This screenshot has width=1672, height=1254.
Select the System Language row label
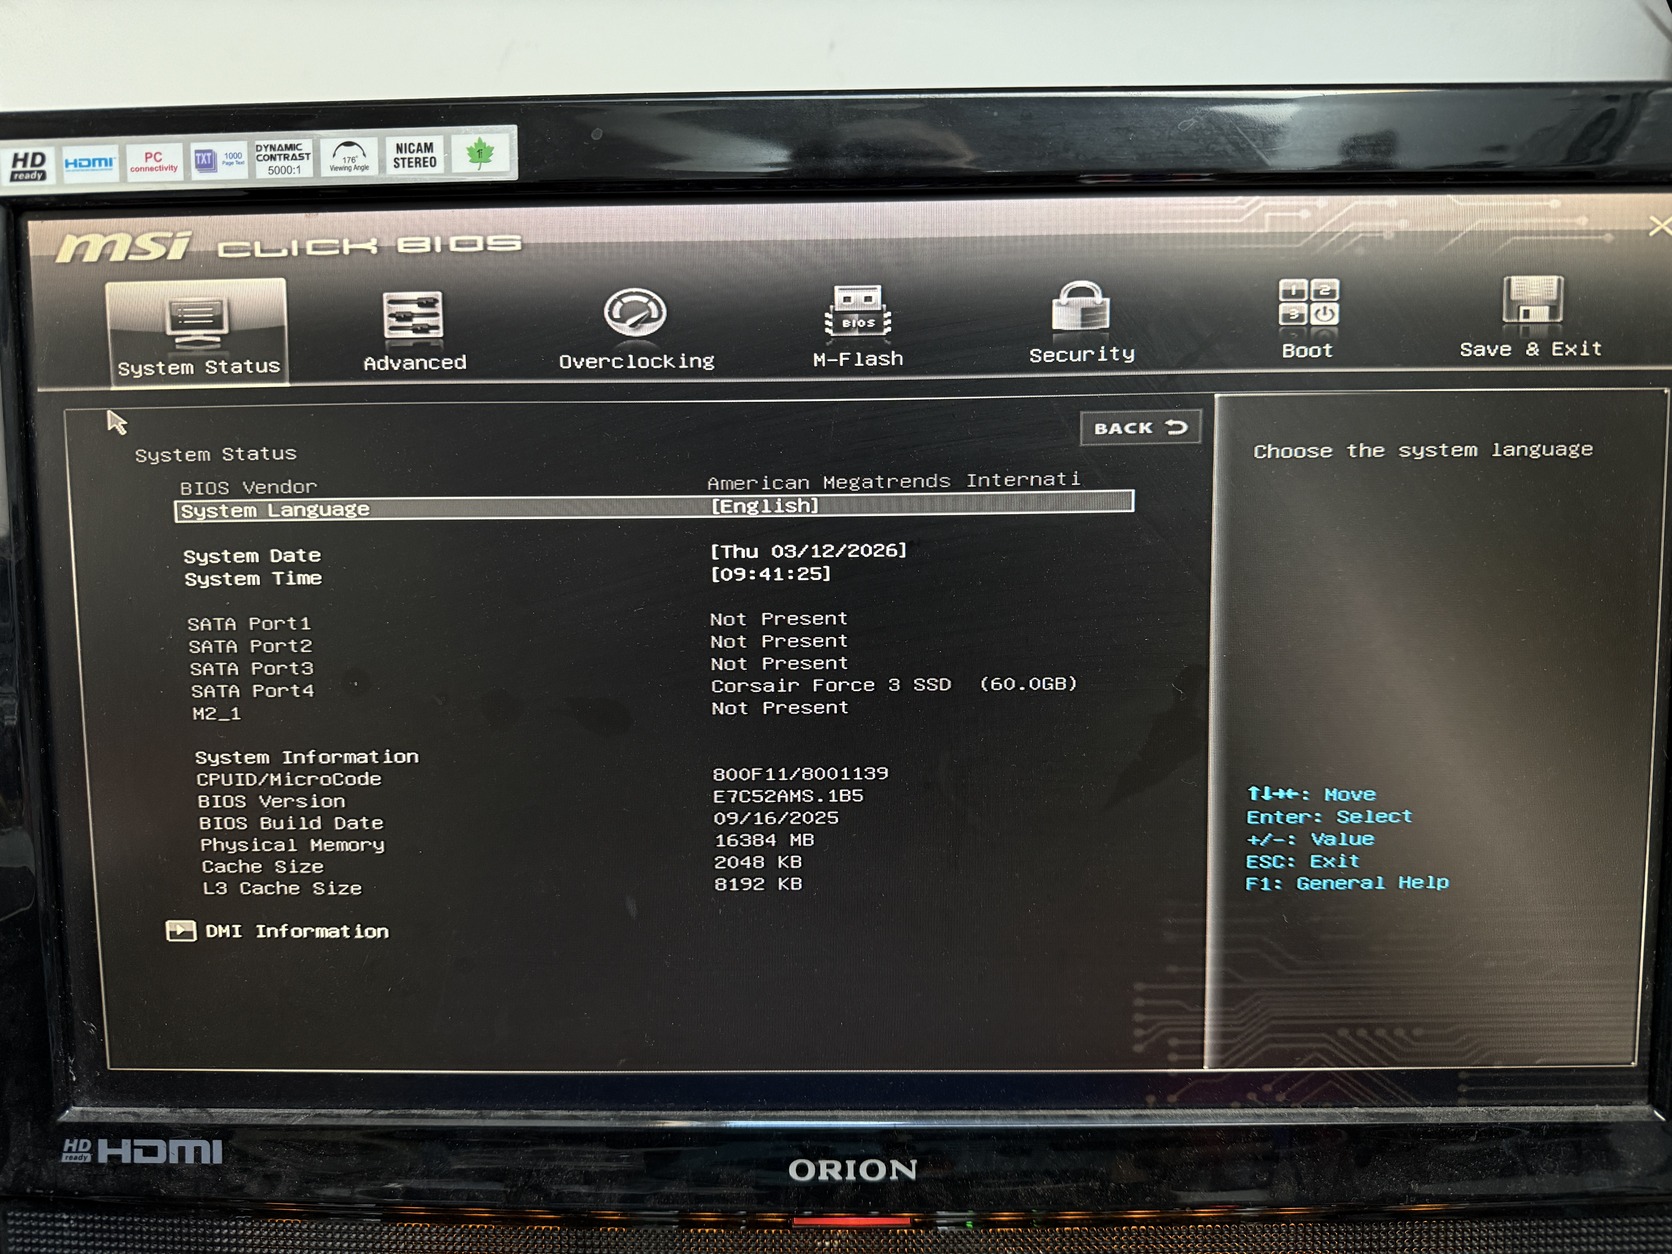point(275,510)
